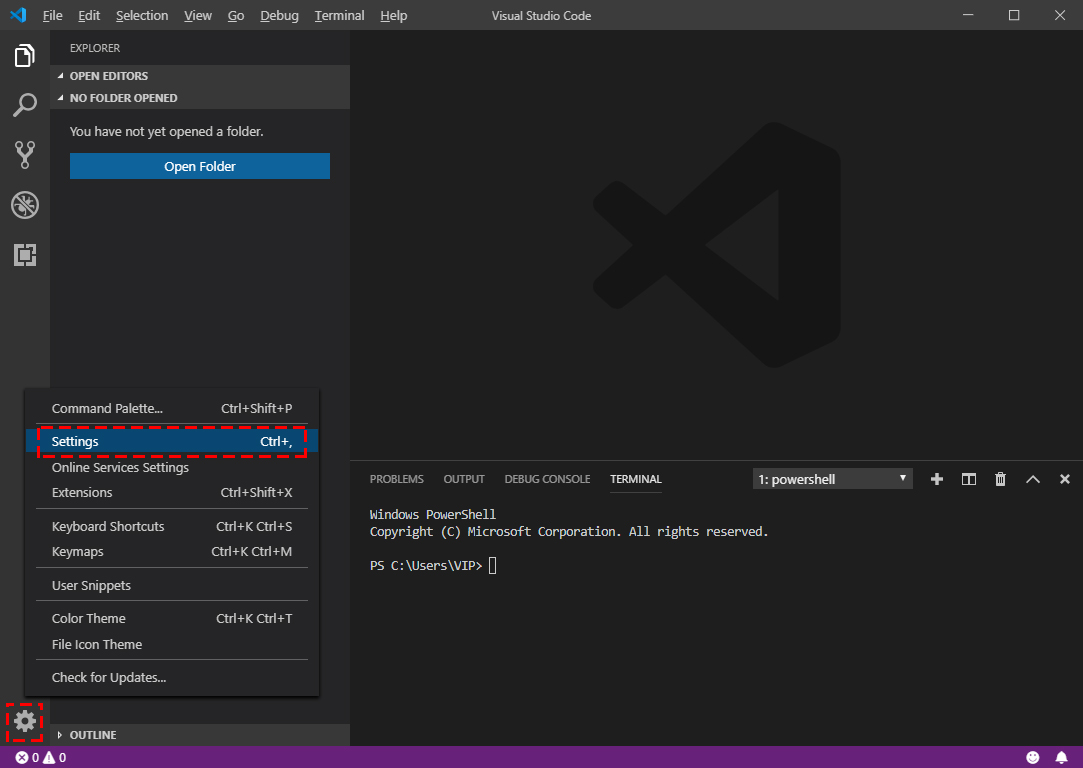Switch to the Debug Console tab
The height and width of the screenshot is (768, 1083).
coord(547,479)
